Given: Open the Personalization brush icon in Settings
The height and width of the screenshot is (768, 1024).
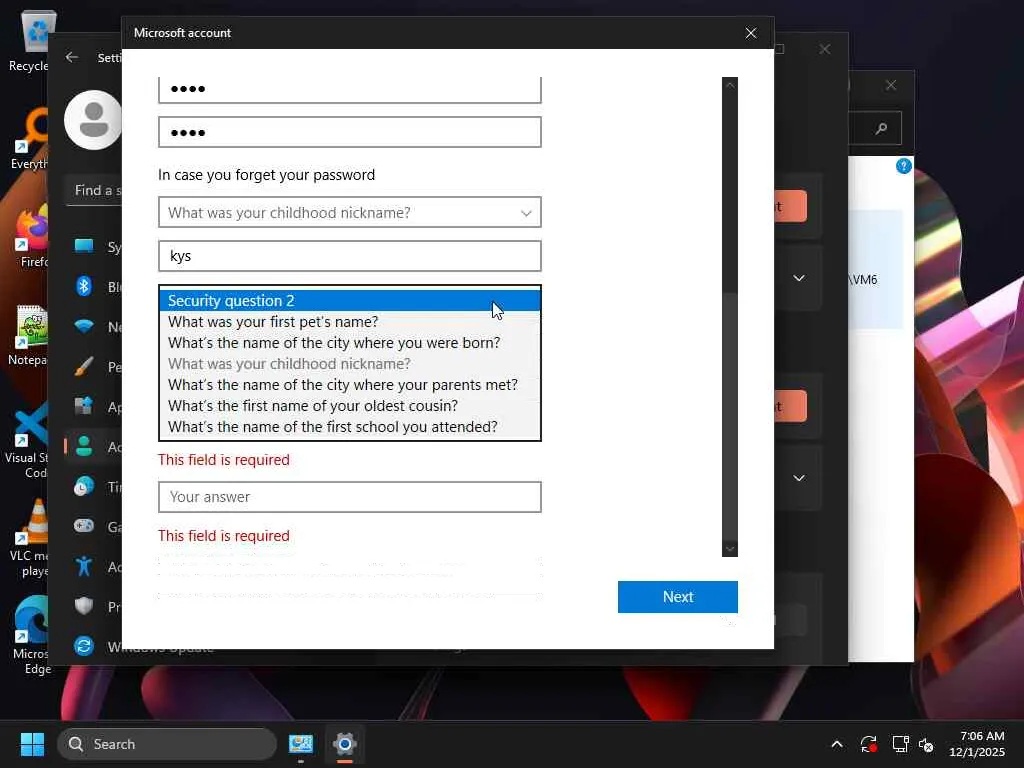Looking at the screenshot, I should 84,366.
